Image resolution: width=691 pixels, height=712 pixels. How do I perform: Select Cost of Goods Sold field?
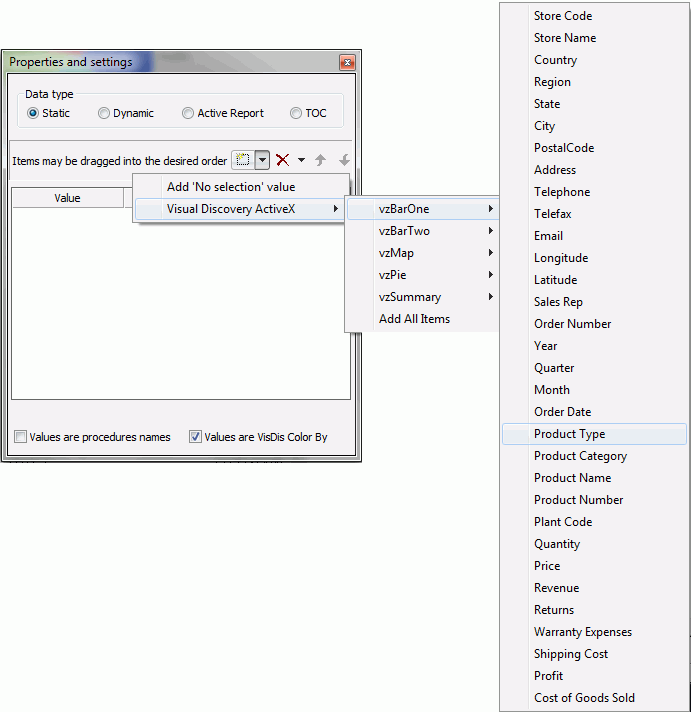tap(594, 698)
